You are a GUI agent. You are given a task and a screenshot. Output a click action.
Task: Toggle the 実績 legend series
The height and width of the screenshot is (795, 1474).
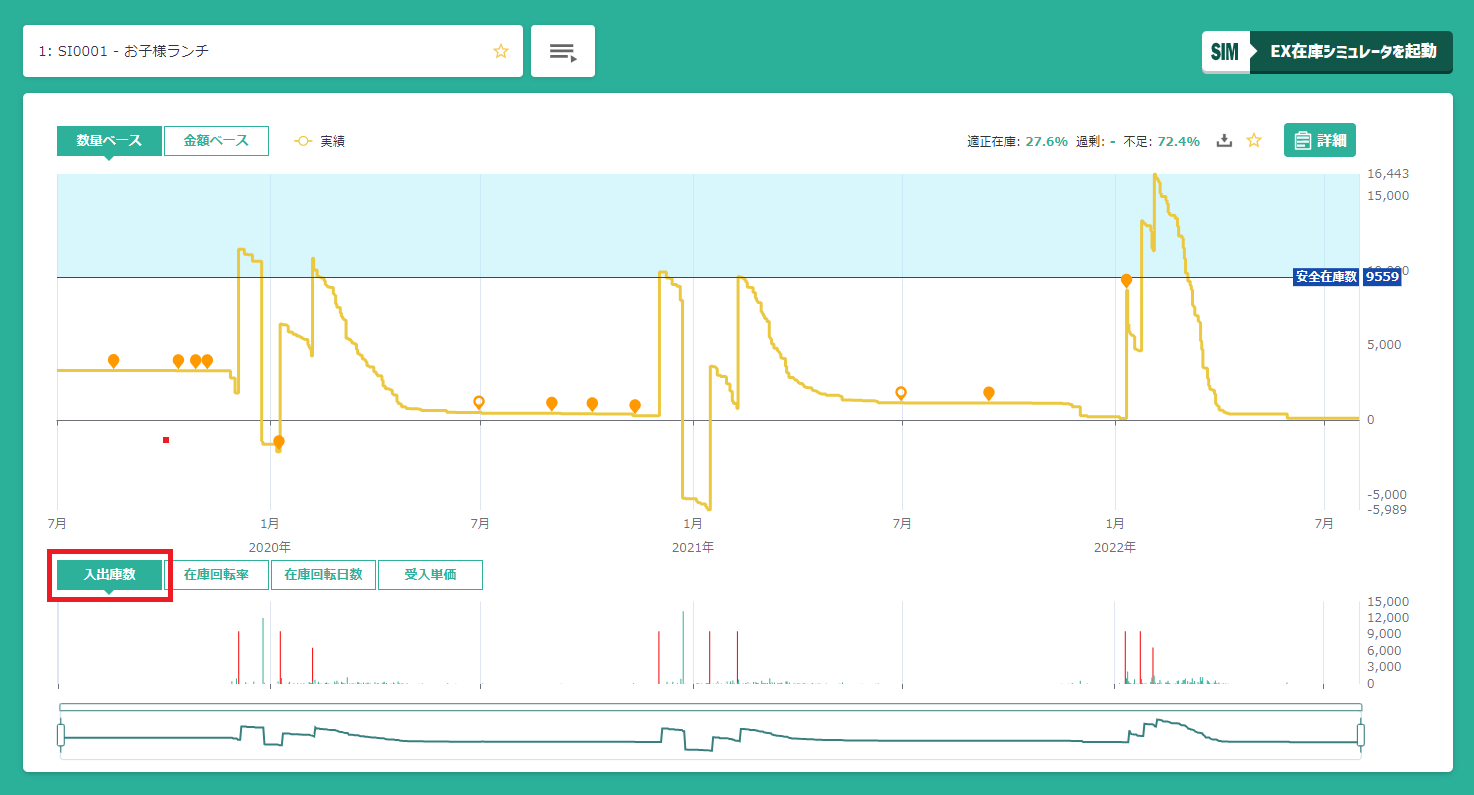[x=319, y=142]
